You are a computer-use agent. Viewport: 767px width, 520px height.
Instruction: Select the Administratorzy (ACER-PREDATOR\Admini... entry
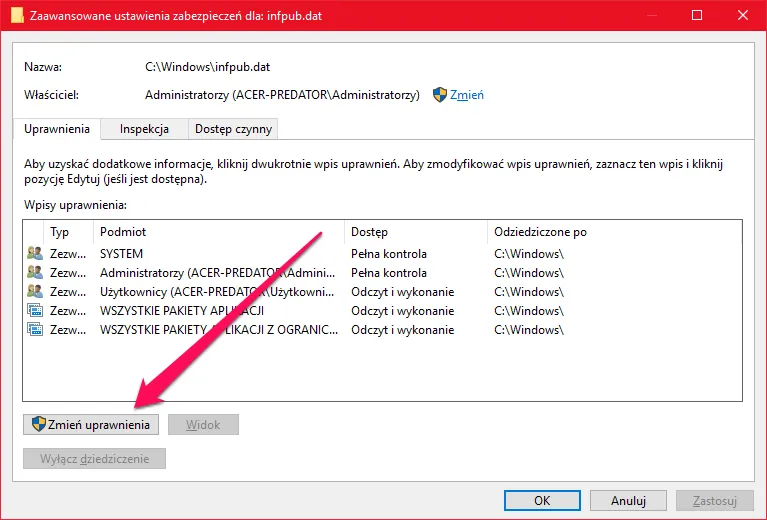382,272
